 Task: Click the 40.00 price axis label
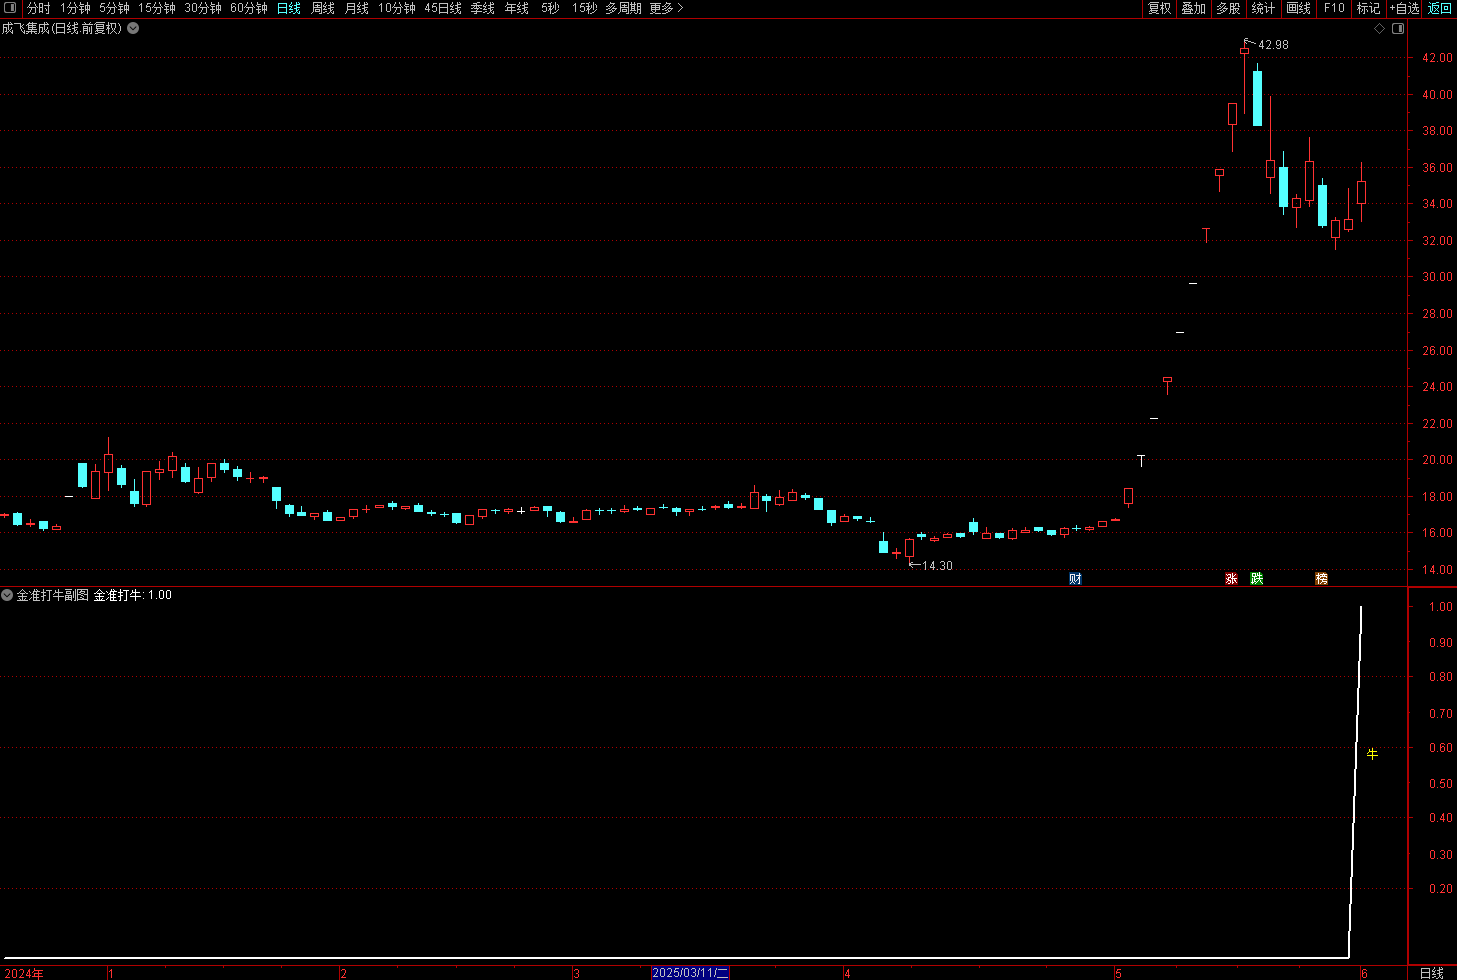[1437, 95]
